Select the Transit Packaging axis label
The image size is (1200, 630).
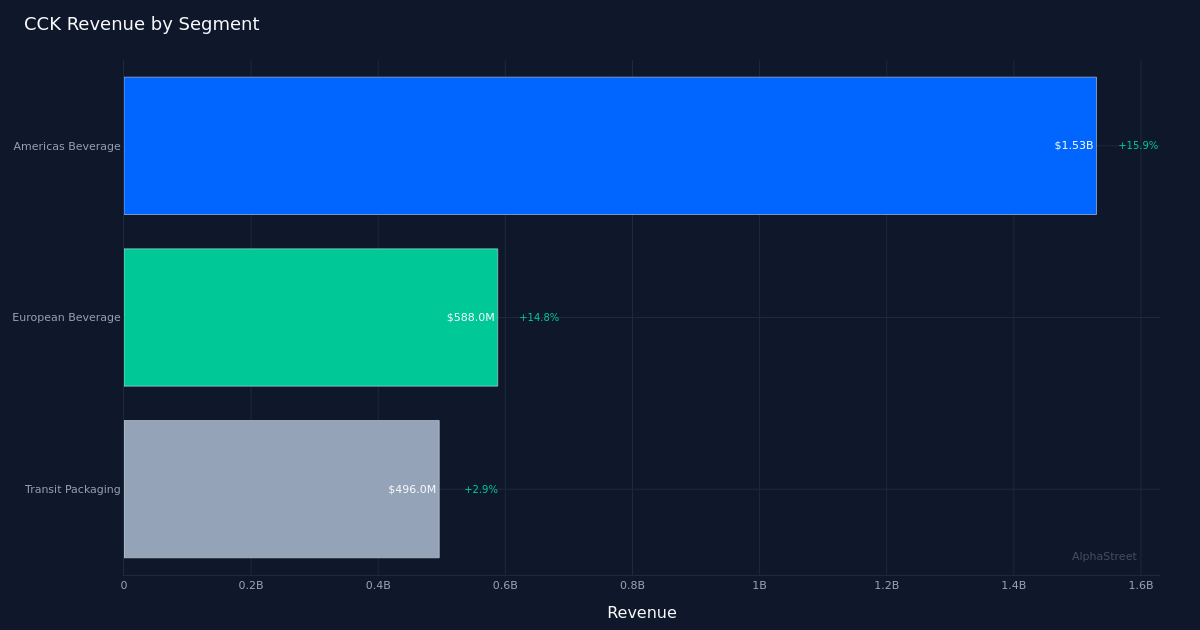click(x=72, y=489)
